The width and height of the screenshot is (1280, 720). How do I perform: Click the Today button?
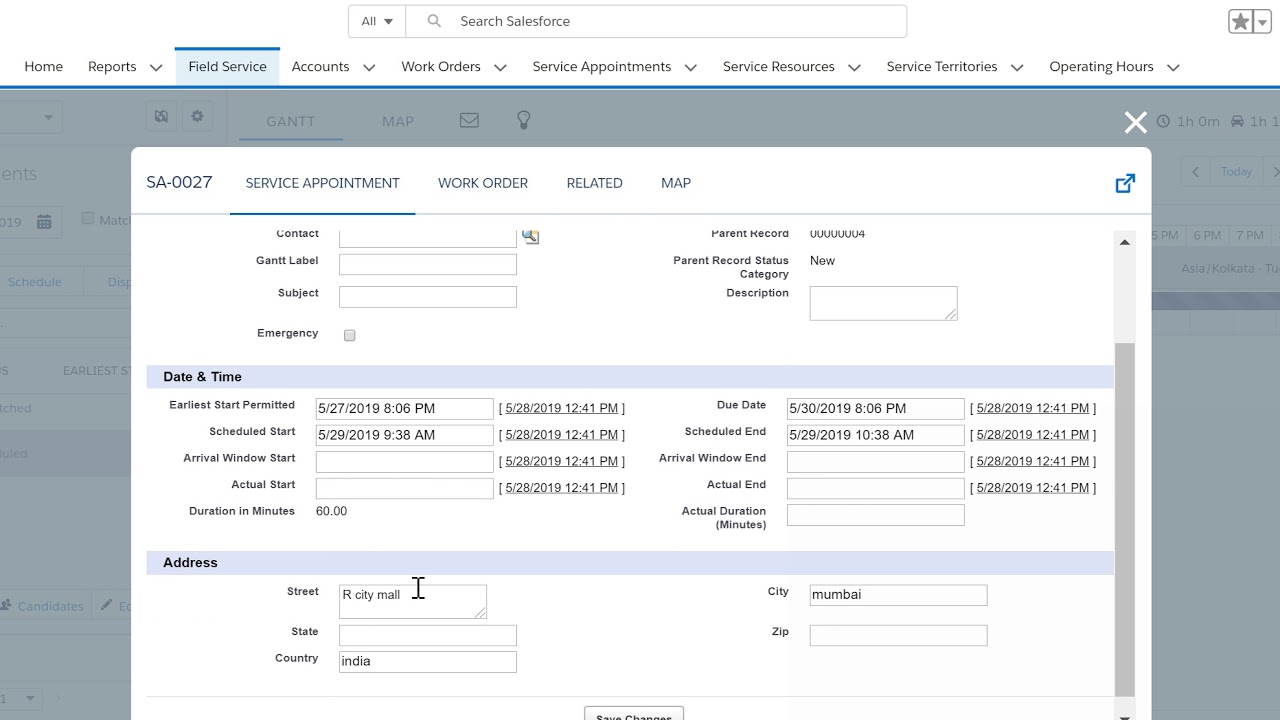tap(1236, 172)
